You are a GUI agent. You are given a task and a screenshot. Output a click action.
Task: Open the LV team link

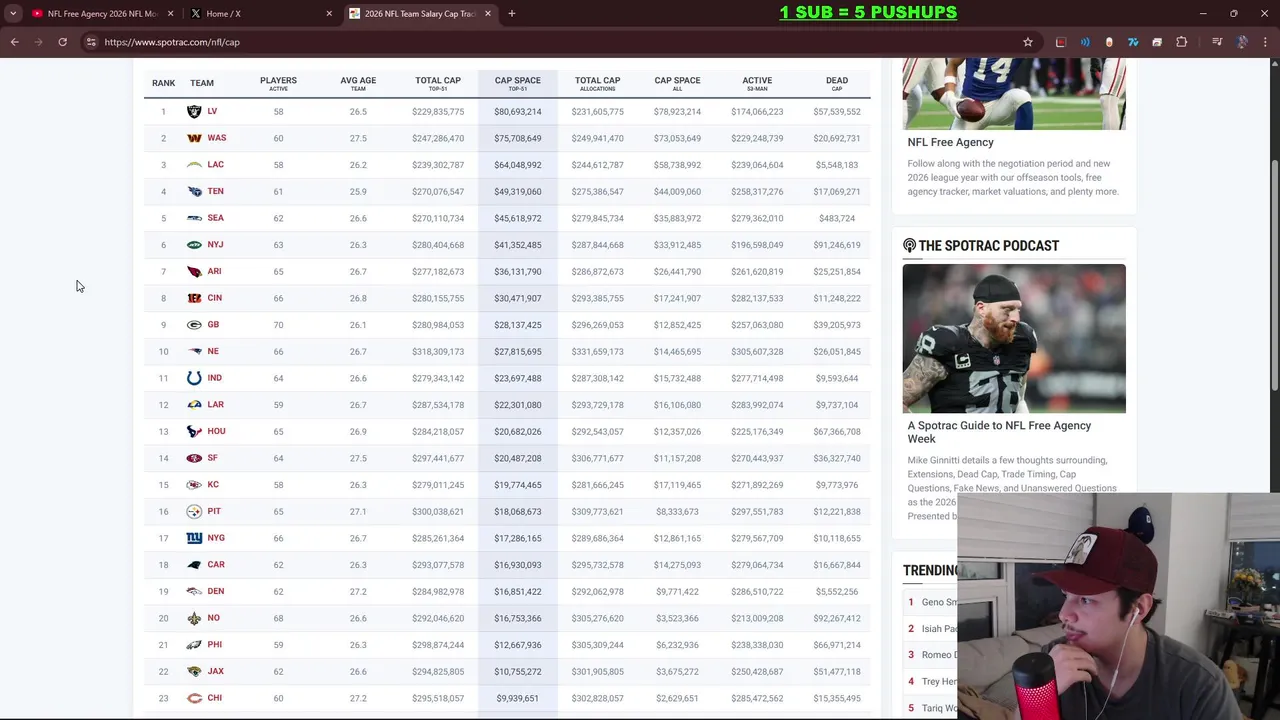click(212, 111)
